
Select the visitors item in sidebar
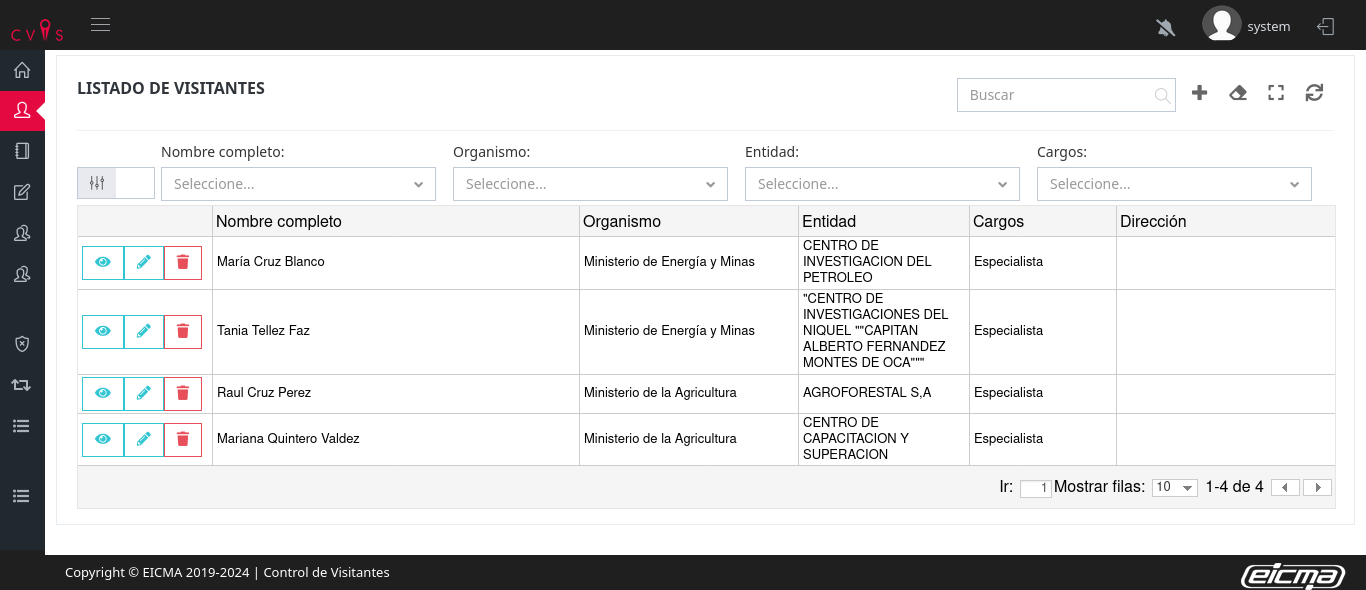tap(22, 110)
